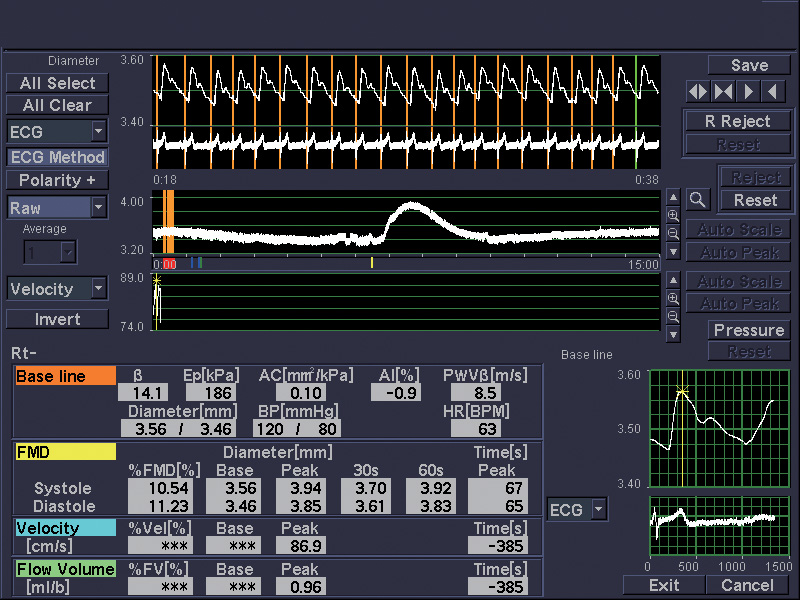Toggle the ECG Method button
The height and width of the screenshot is (600, 800).
point(57,157)
